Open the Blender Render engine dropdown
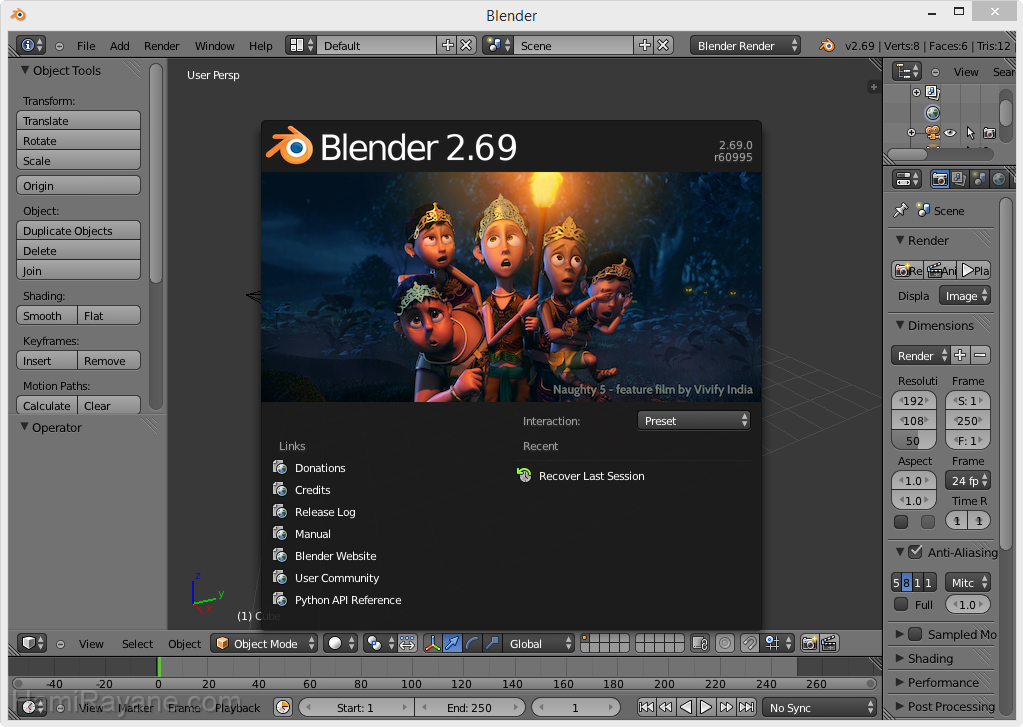Image resolution: width=1023 pixels, height=727 pixels. click(x=745, y=45)
